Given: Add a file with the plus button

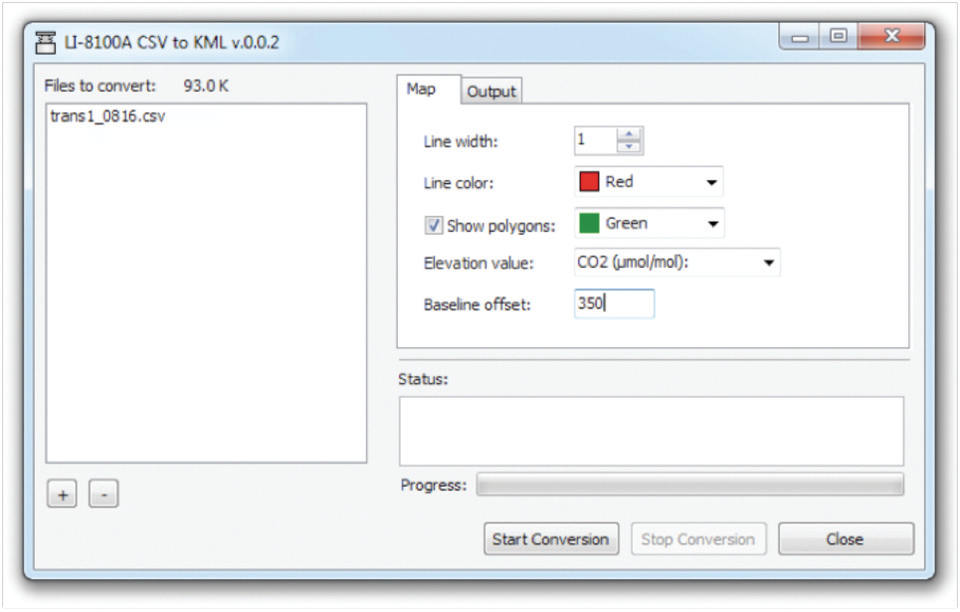Looking at the screenshot, I should (62, 494).
